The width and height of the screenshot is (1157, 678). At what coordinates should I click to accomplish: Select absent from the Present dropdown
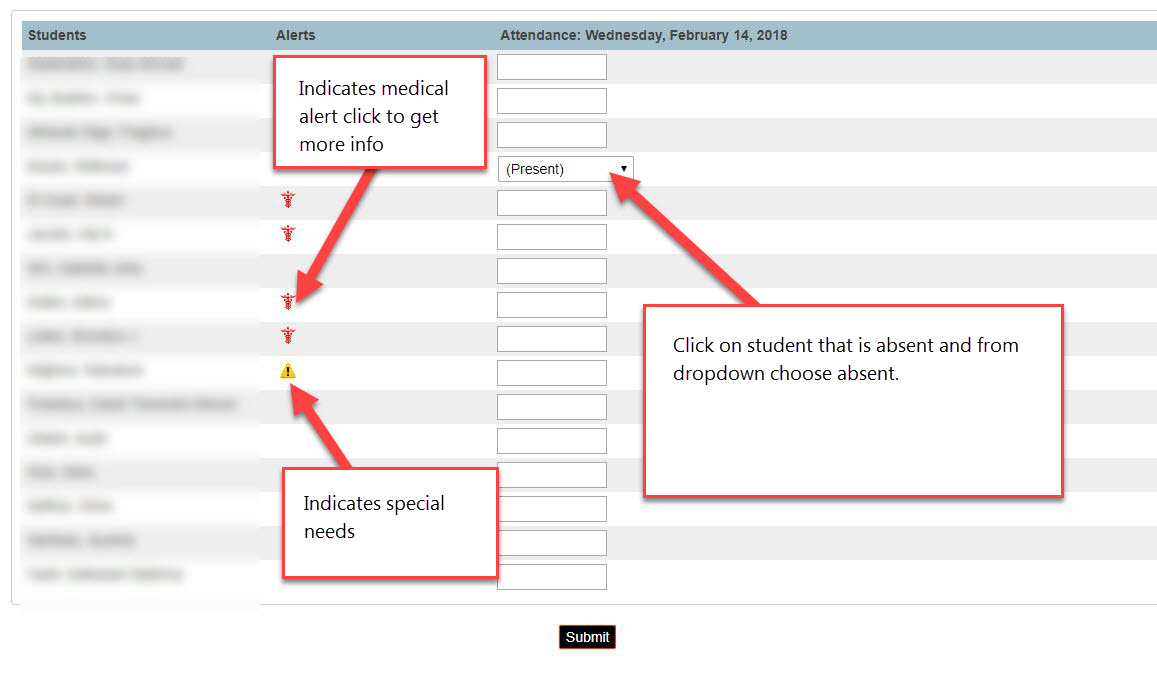(565, 168)
